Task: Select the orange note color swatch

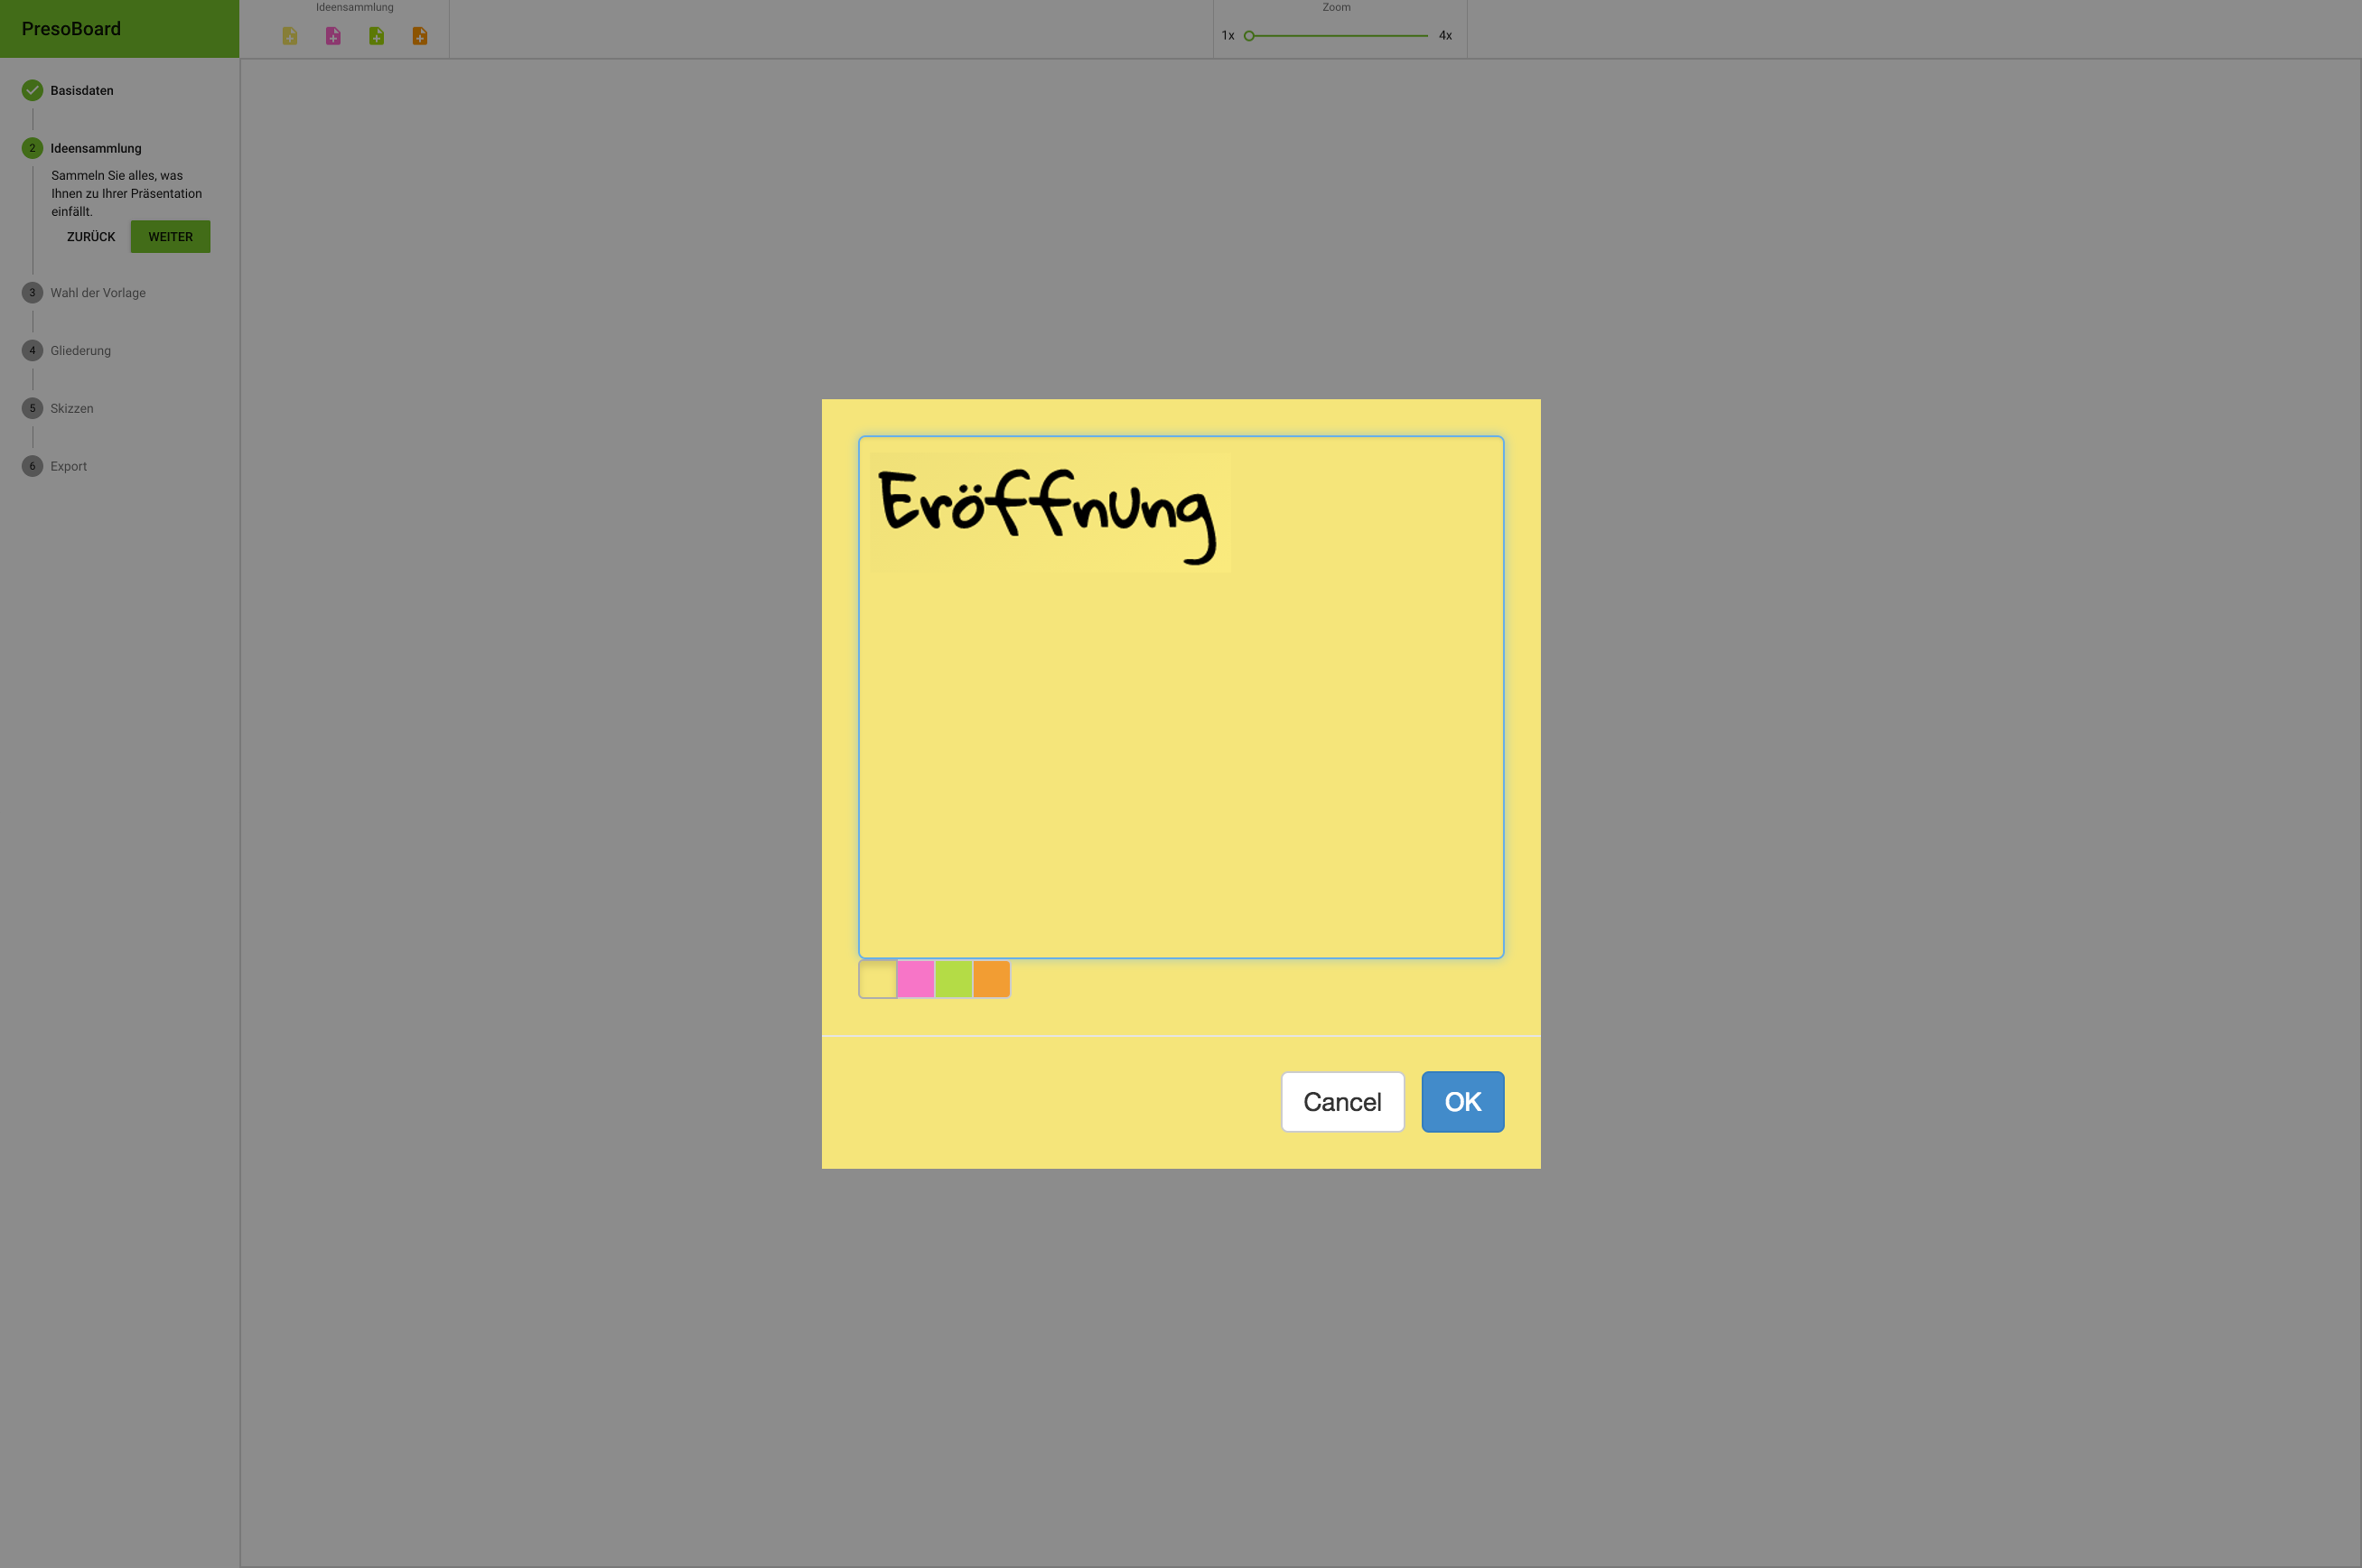Action: tap(991, 979)
